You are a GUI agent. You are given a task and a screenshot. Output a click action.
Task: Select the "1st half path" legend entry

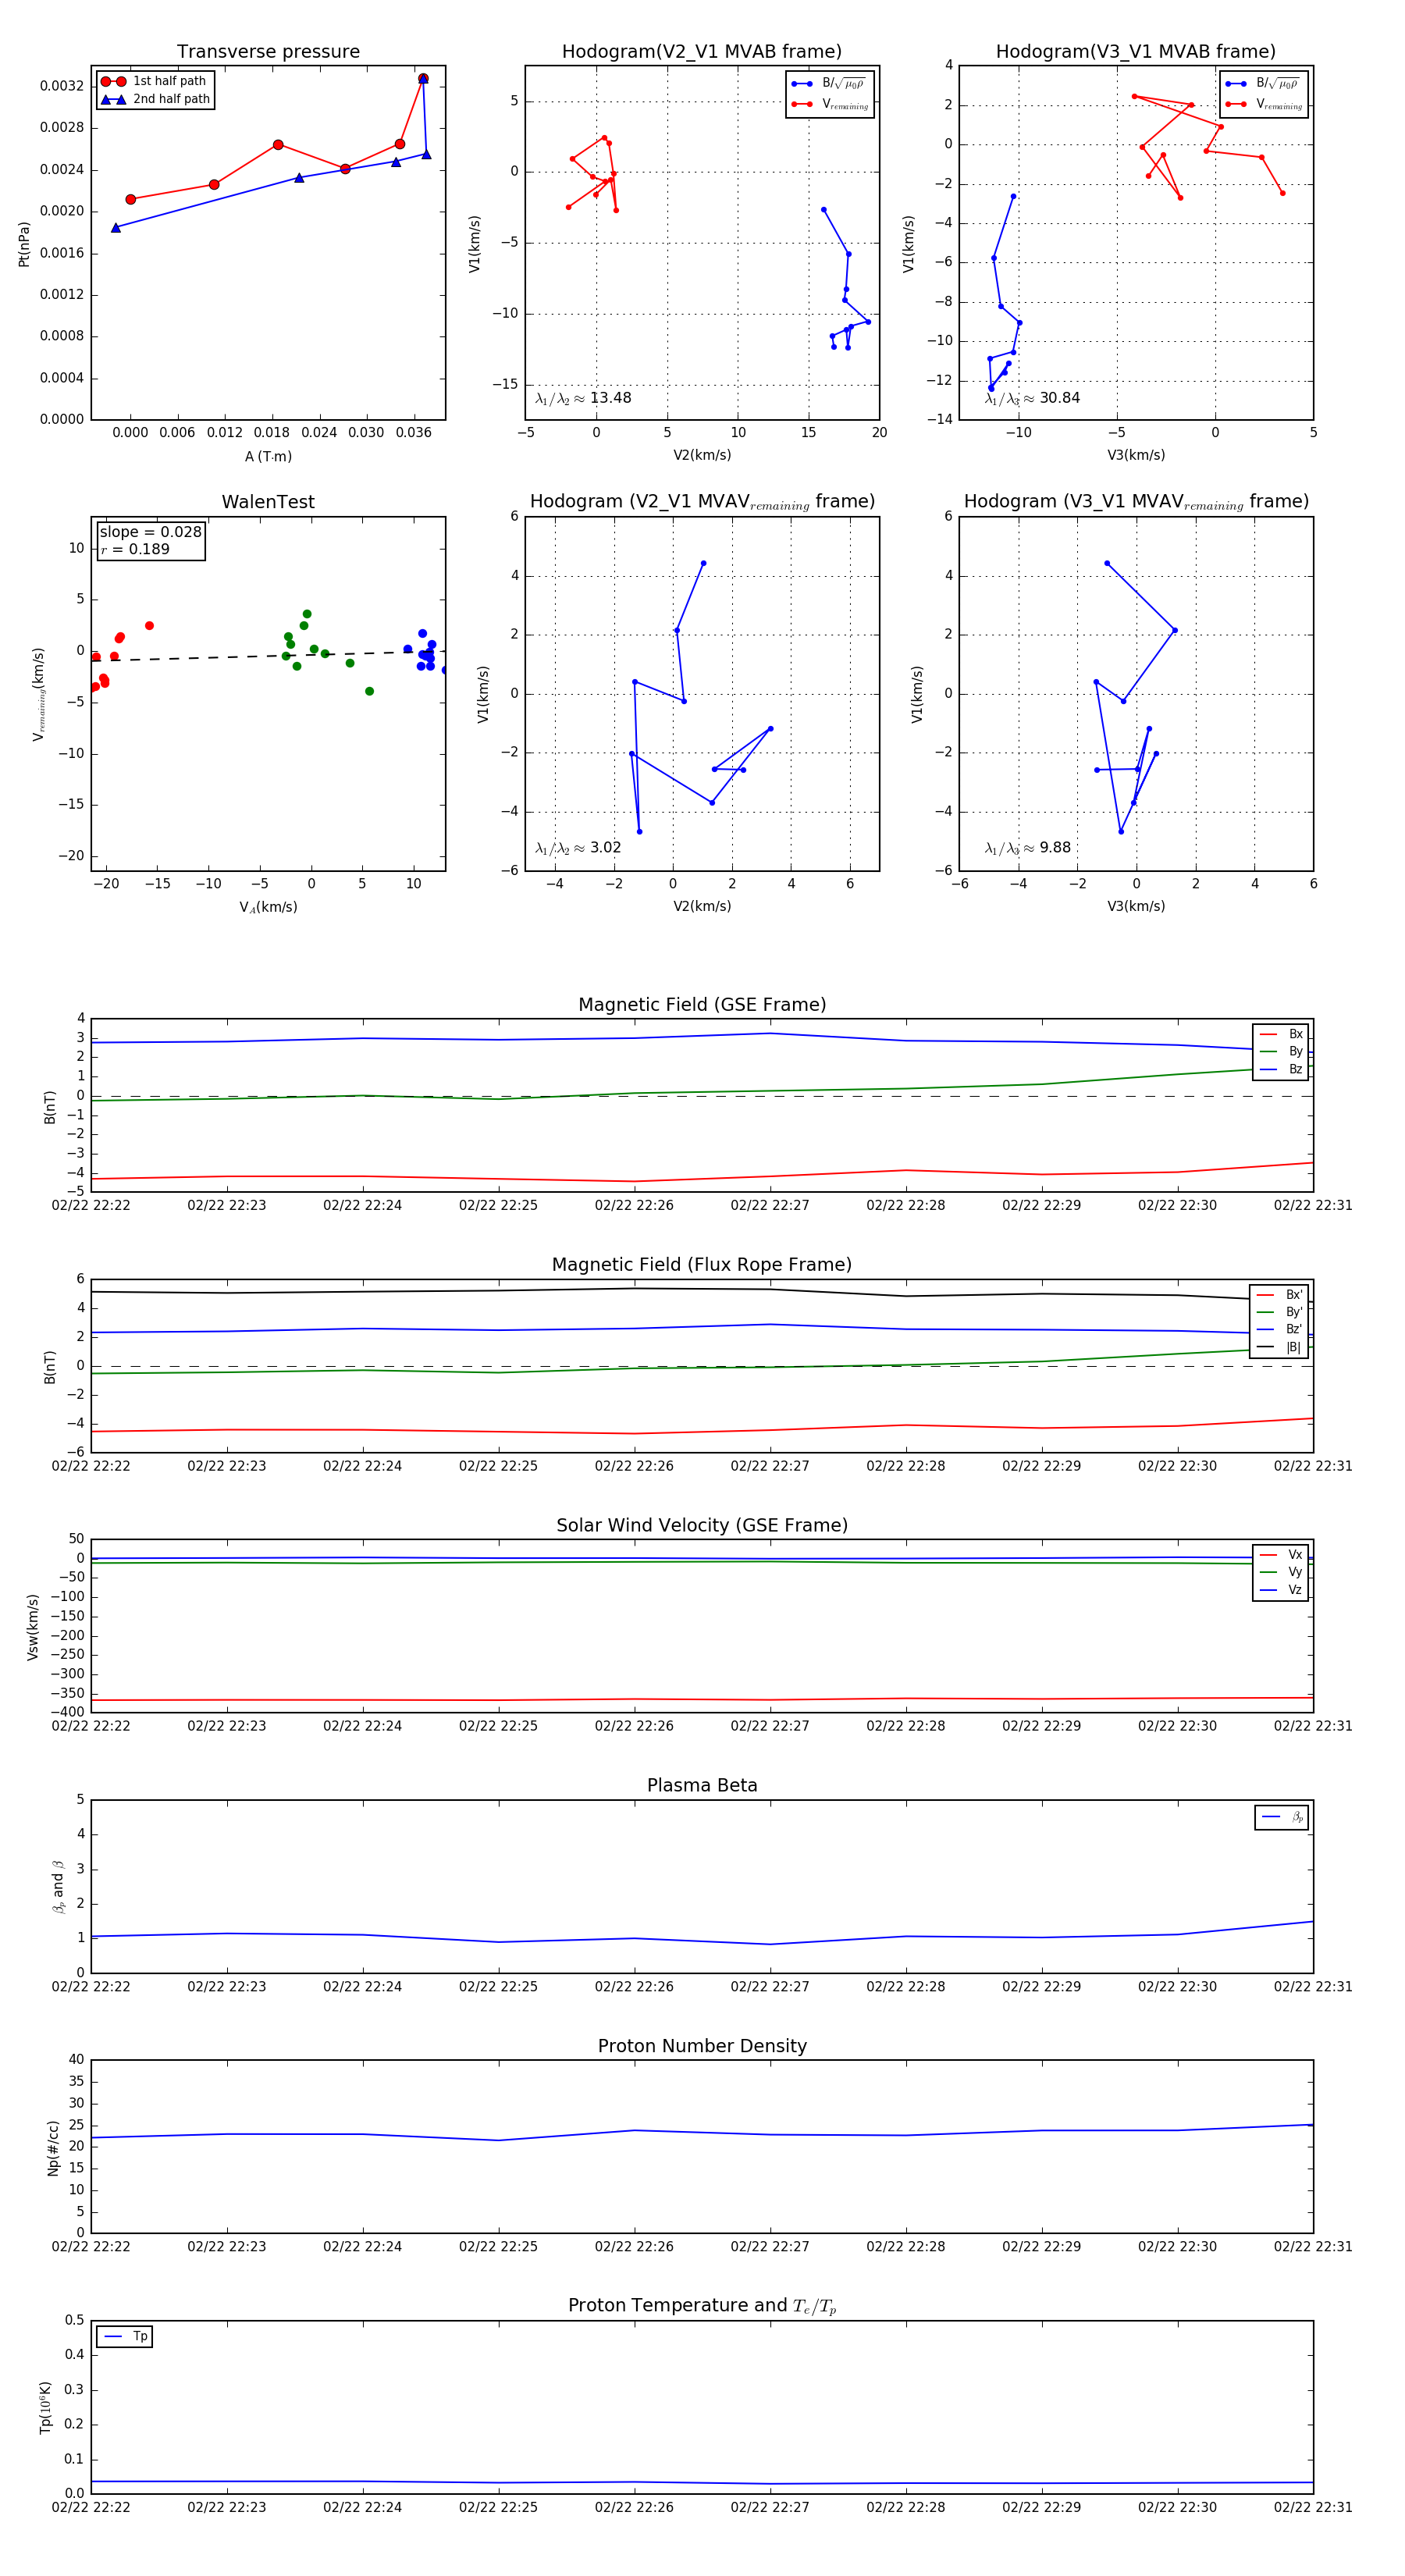[154, 81]
